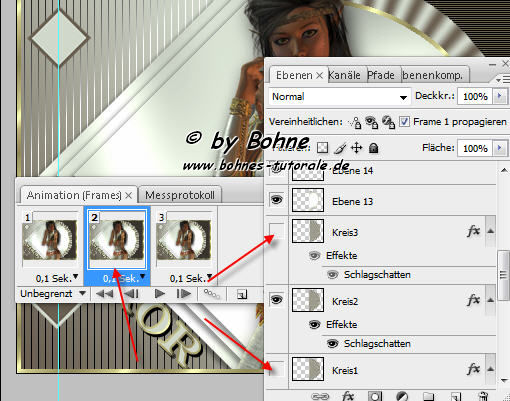The image size is (510, 401).
Task: Open the Messprotokoll tab
Action: pyautogui.click(x=180, y=195)
